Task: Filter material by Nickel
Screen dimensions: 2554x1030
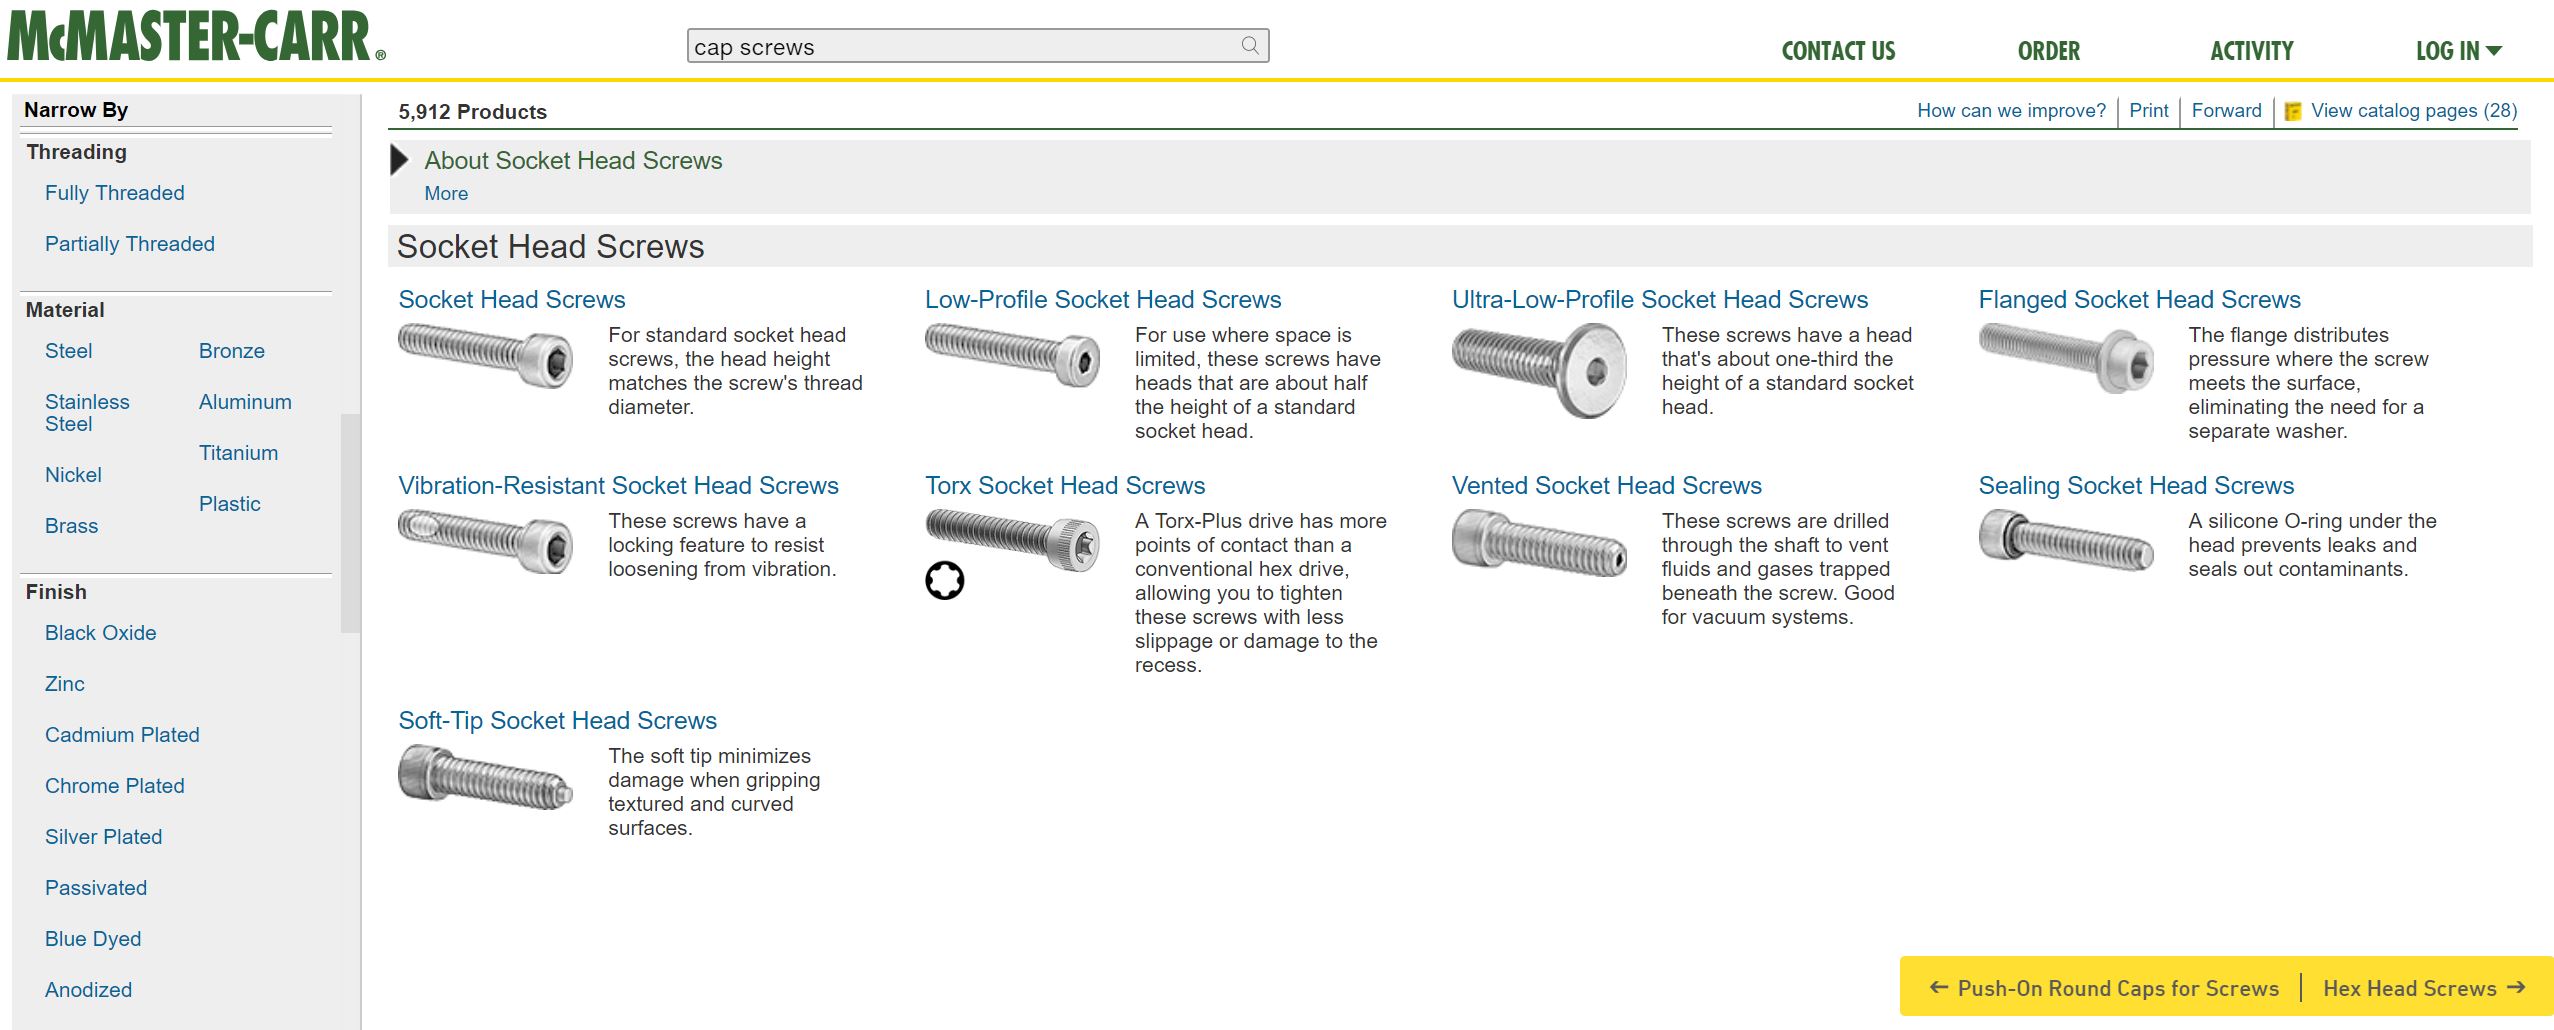Action: click(x=73, y=475)
